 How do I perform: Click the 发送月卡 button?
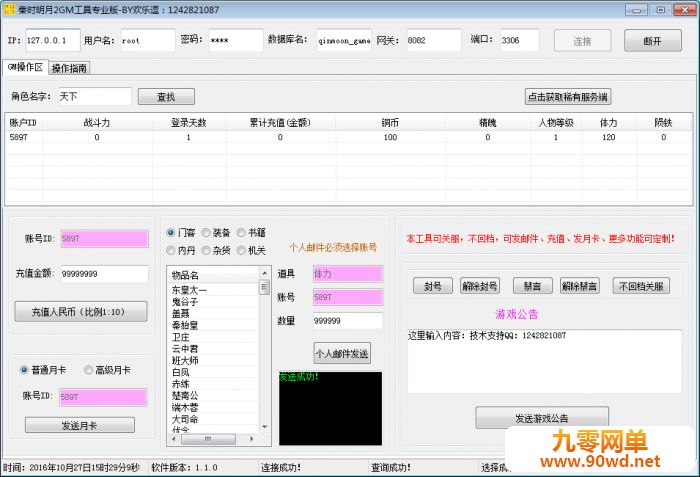click(79, 425)
